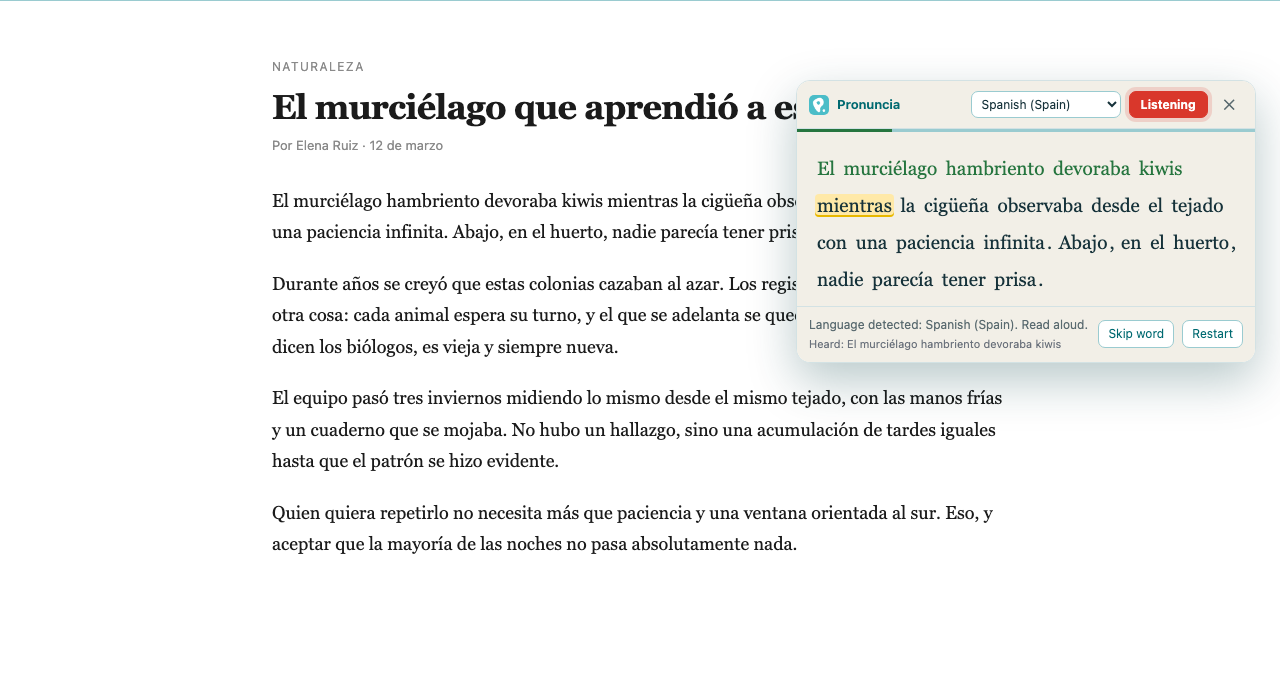Click the green word "hambriento" in panel
The height and width of the screenshot is (690, 1280).
(995, 169)
